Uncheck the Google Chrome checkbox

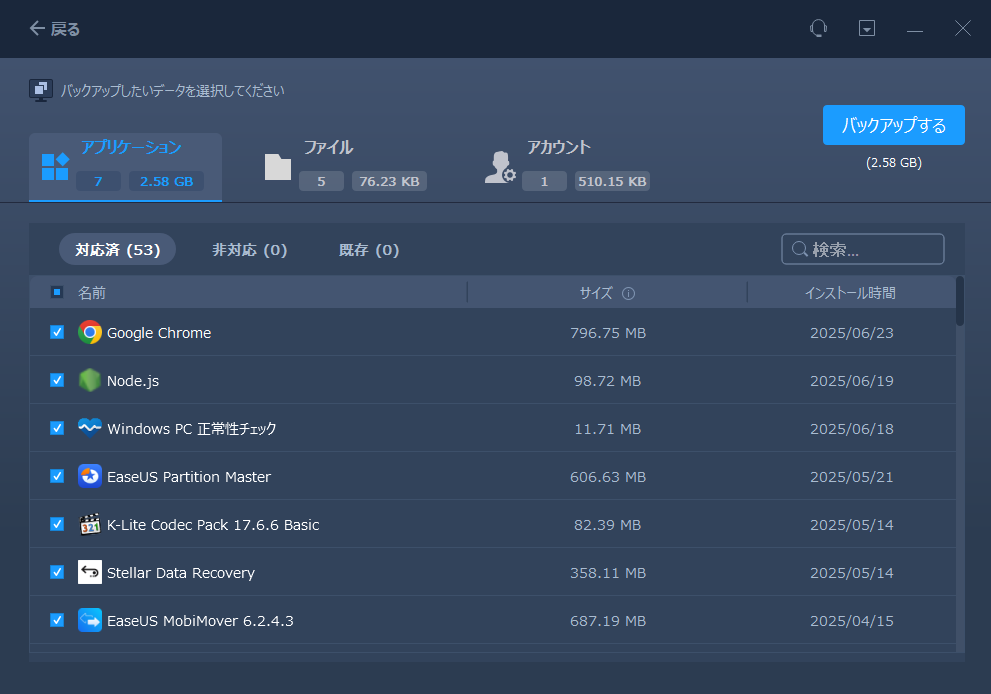(x=56, y=332)
